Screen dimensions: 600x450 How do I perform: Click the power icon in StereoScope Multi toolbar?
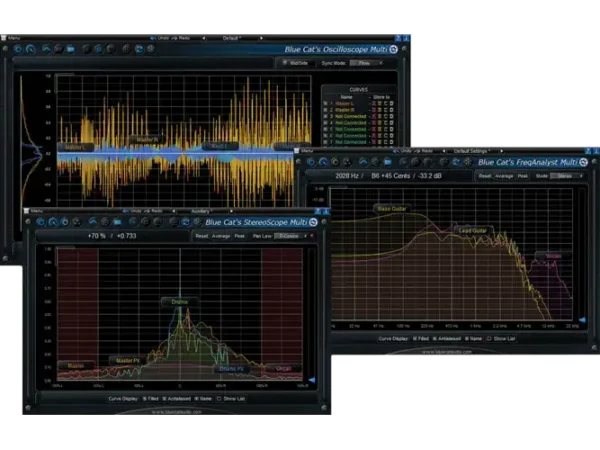click(41, 222)
